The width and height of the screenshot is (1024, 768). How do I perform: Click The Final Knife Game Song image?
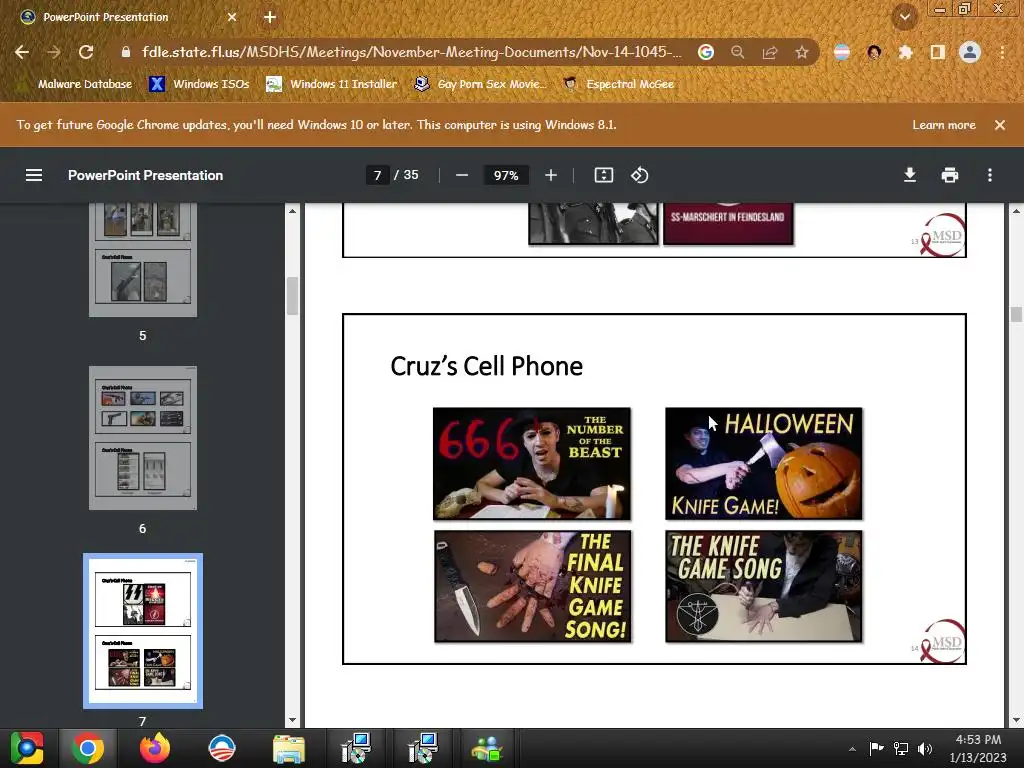click(532, 586)
